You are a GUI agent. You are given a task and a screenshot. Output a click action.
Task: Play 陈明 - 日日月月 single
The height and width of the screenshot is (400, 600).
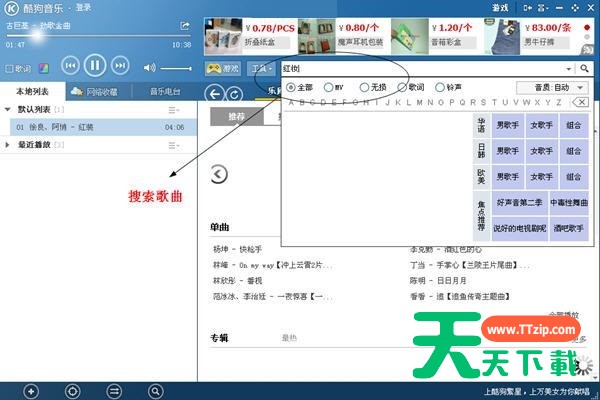[438, 281]
